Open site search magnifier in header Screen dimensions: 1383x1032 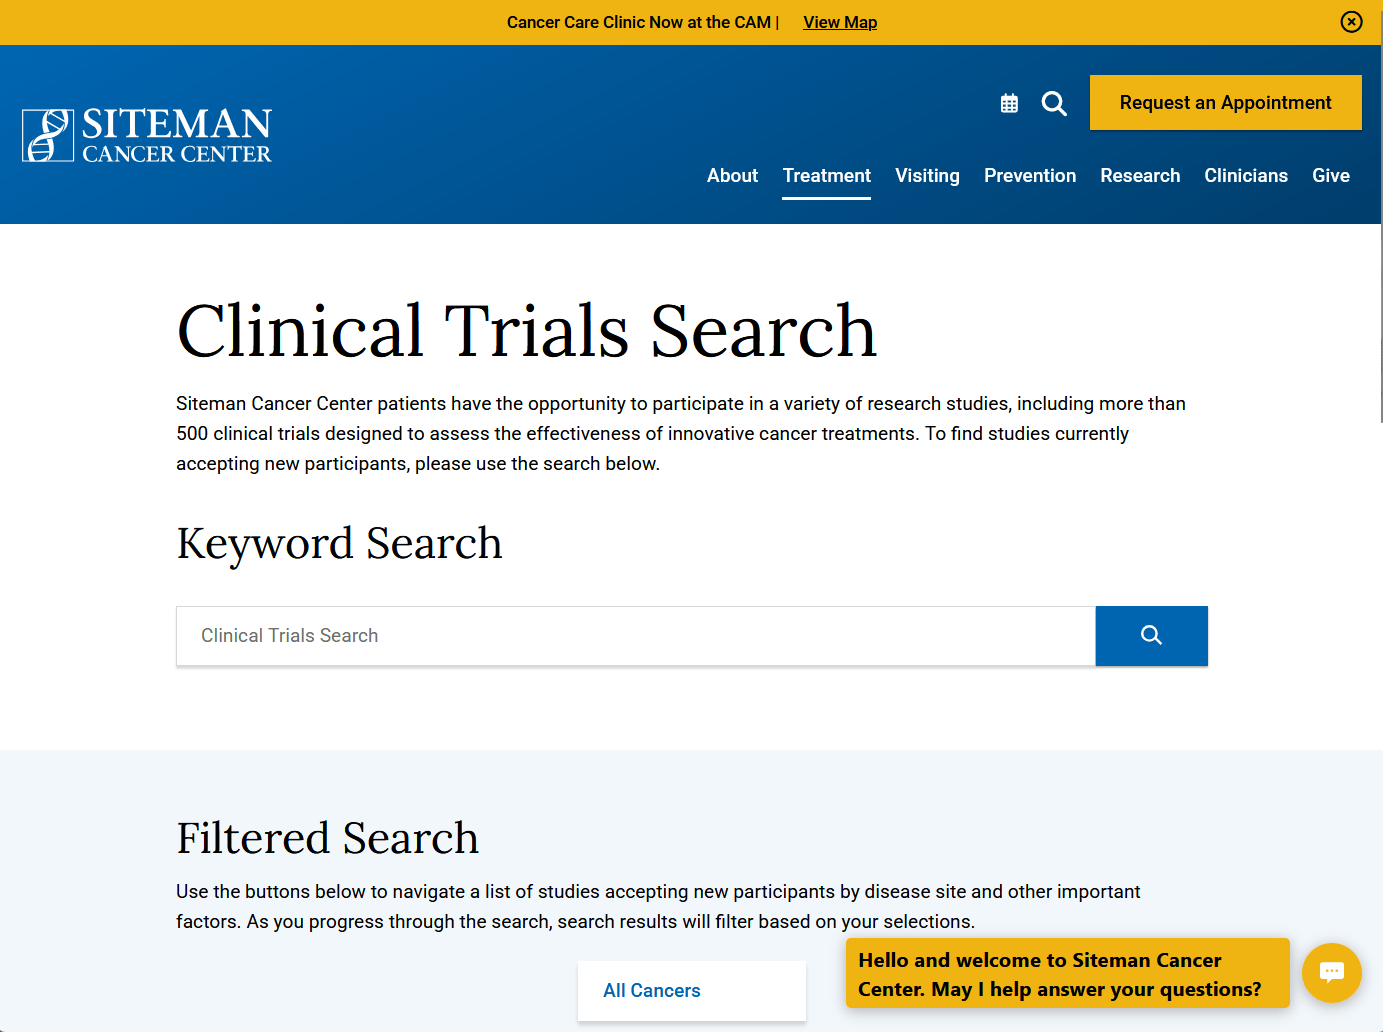[x=1054, y=103]
